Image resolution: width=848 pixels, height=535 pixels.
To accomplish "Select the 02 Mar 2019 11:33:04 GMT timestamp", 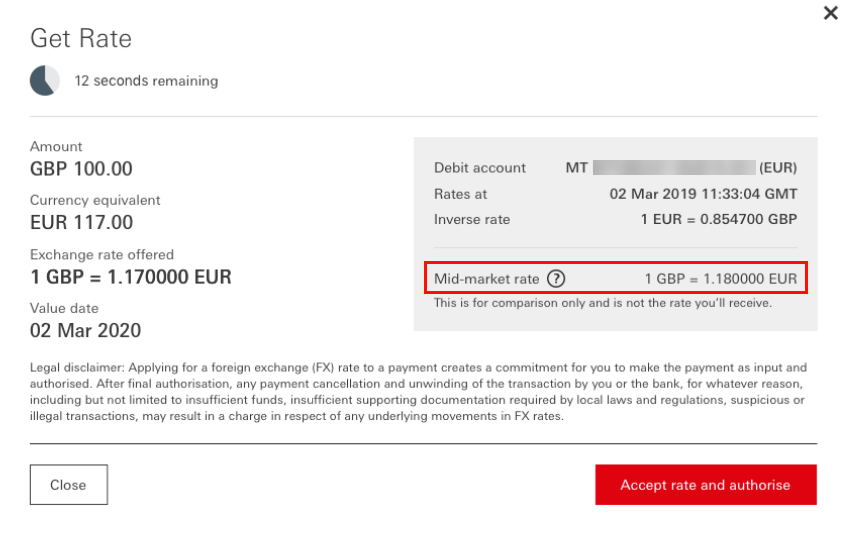I will [703, 194].
